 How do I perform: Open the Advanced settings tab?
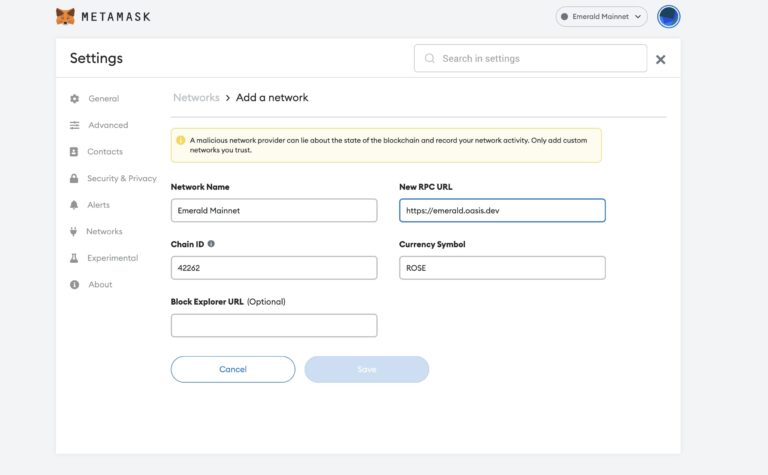click(x=108, y=125)
